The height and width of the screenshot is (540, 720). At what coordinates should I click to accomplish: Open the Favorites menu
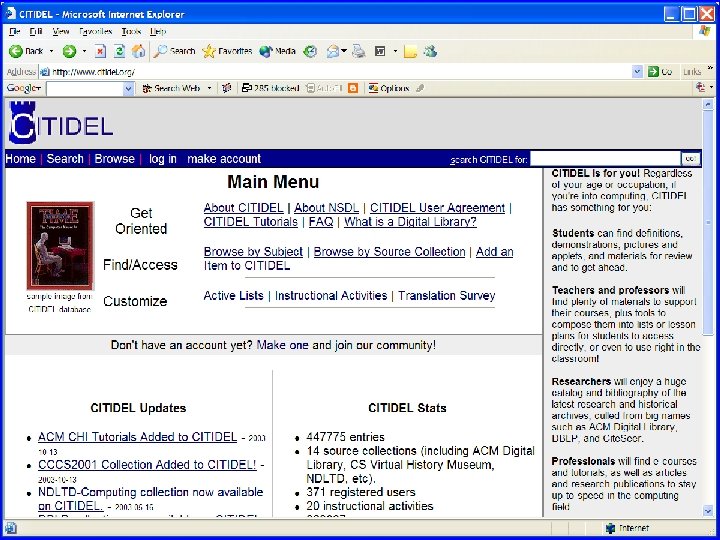click(96, 32)
